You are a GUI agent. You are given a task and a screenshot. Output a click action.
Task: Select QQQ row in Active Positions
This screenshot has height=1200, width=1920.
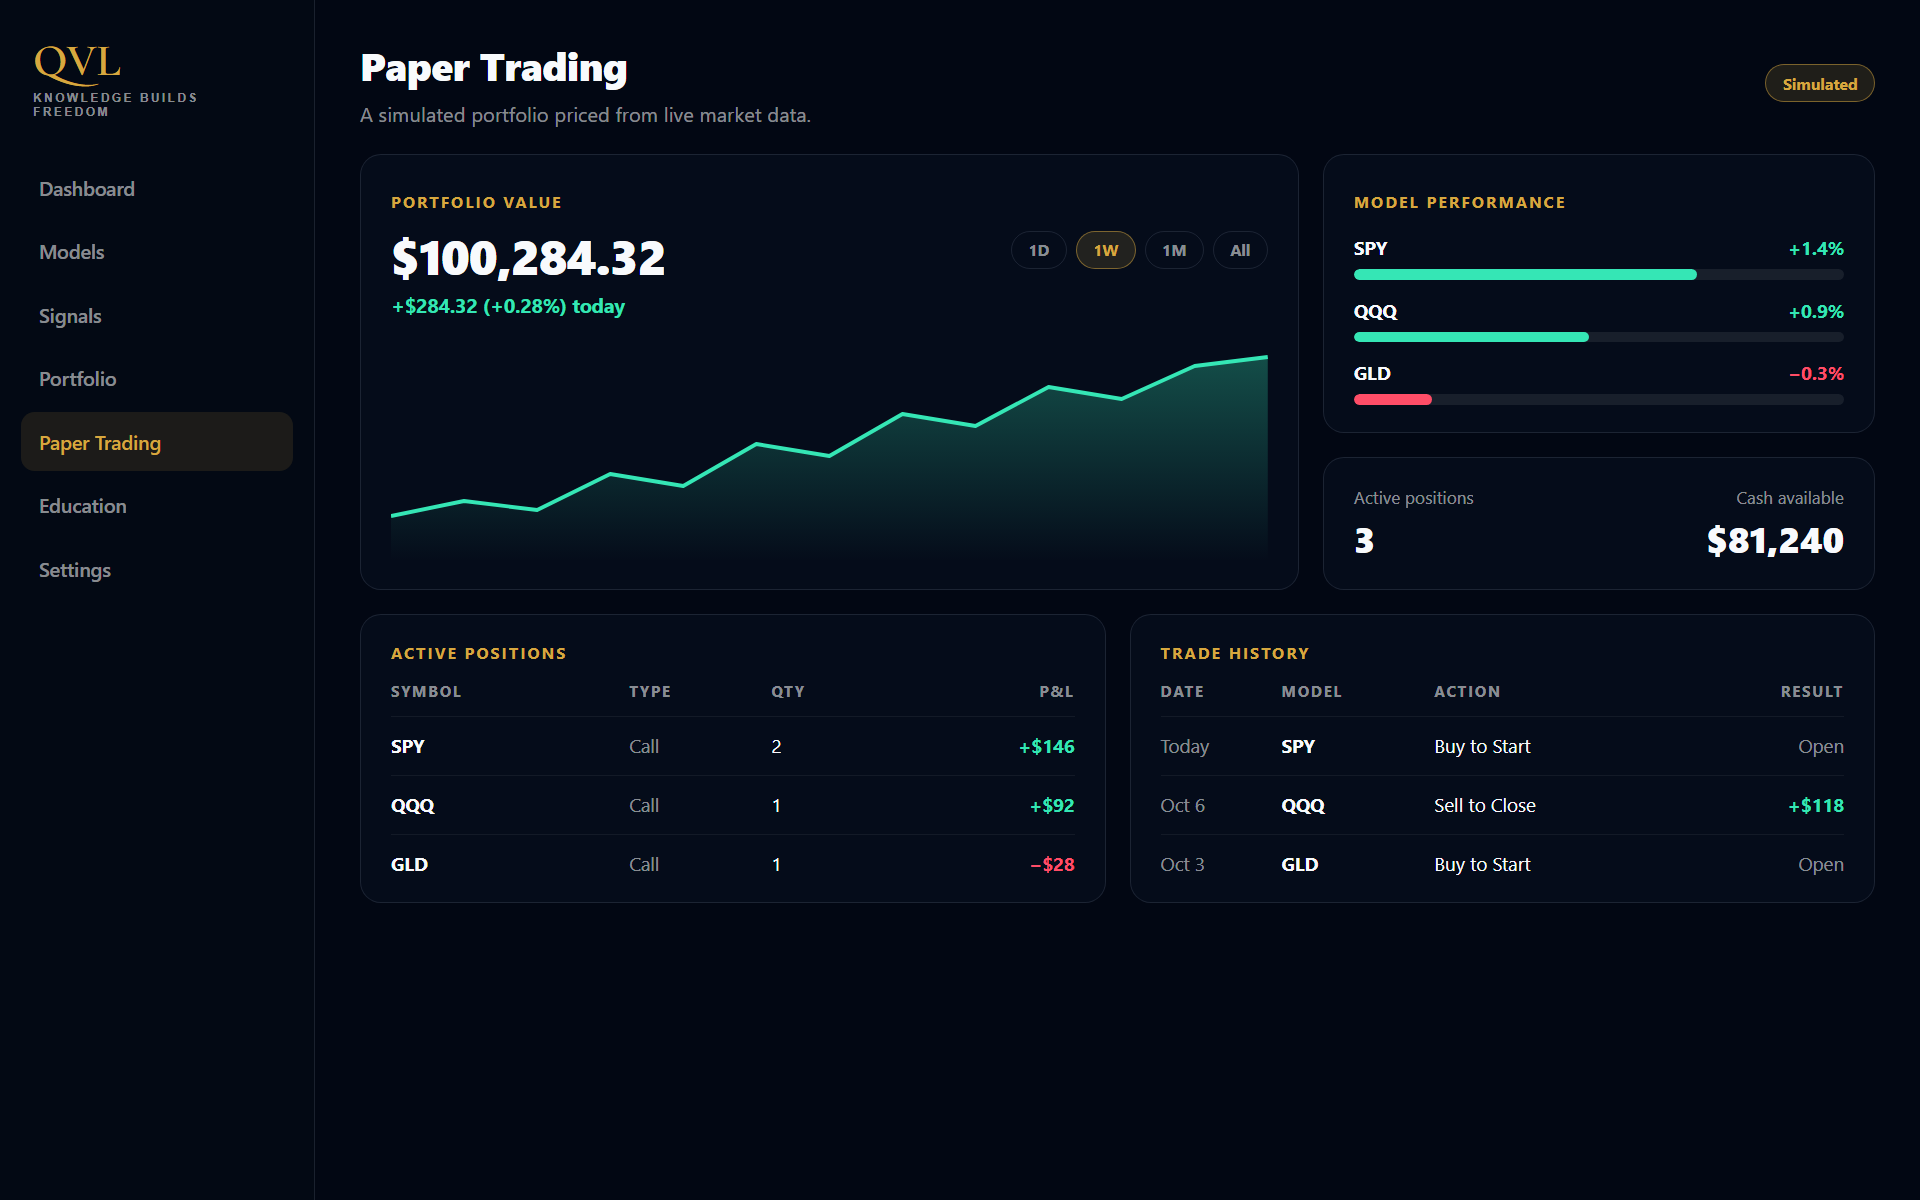732,805
